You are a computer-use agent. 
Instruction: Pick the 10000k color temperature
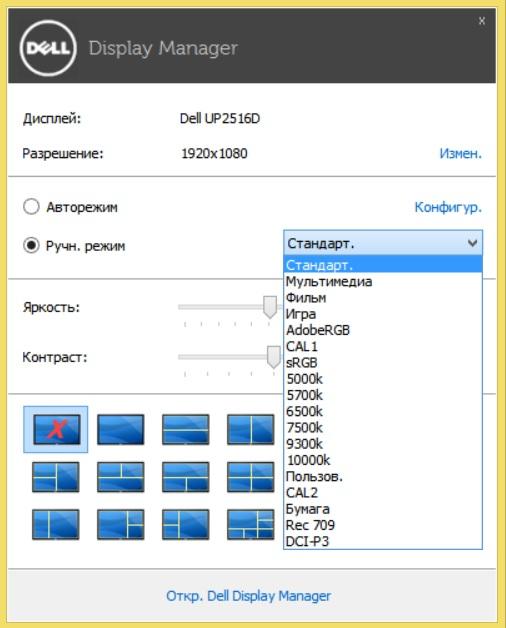[x=383, y=460]
